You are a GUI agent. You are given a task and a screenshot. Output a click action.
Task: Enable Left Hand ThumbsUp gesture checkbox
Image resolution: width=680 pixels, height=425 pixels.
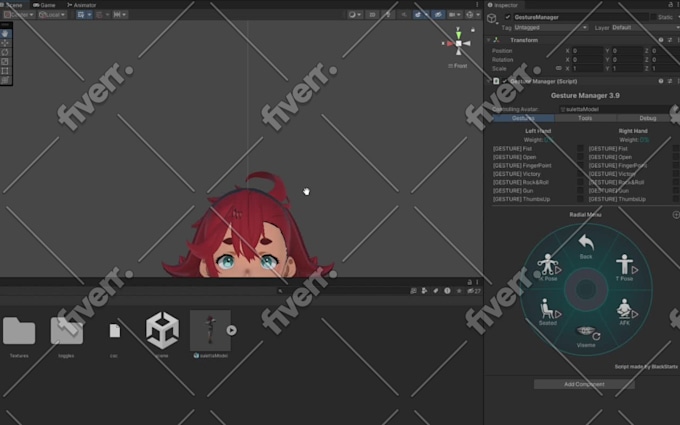(x=580, y=199)
